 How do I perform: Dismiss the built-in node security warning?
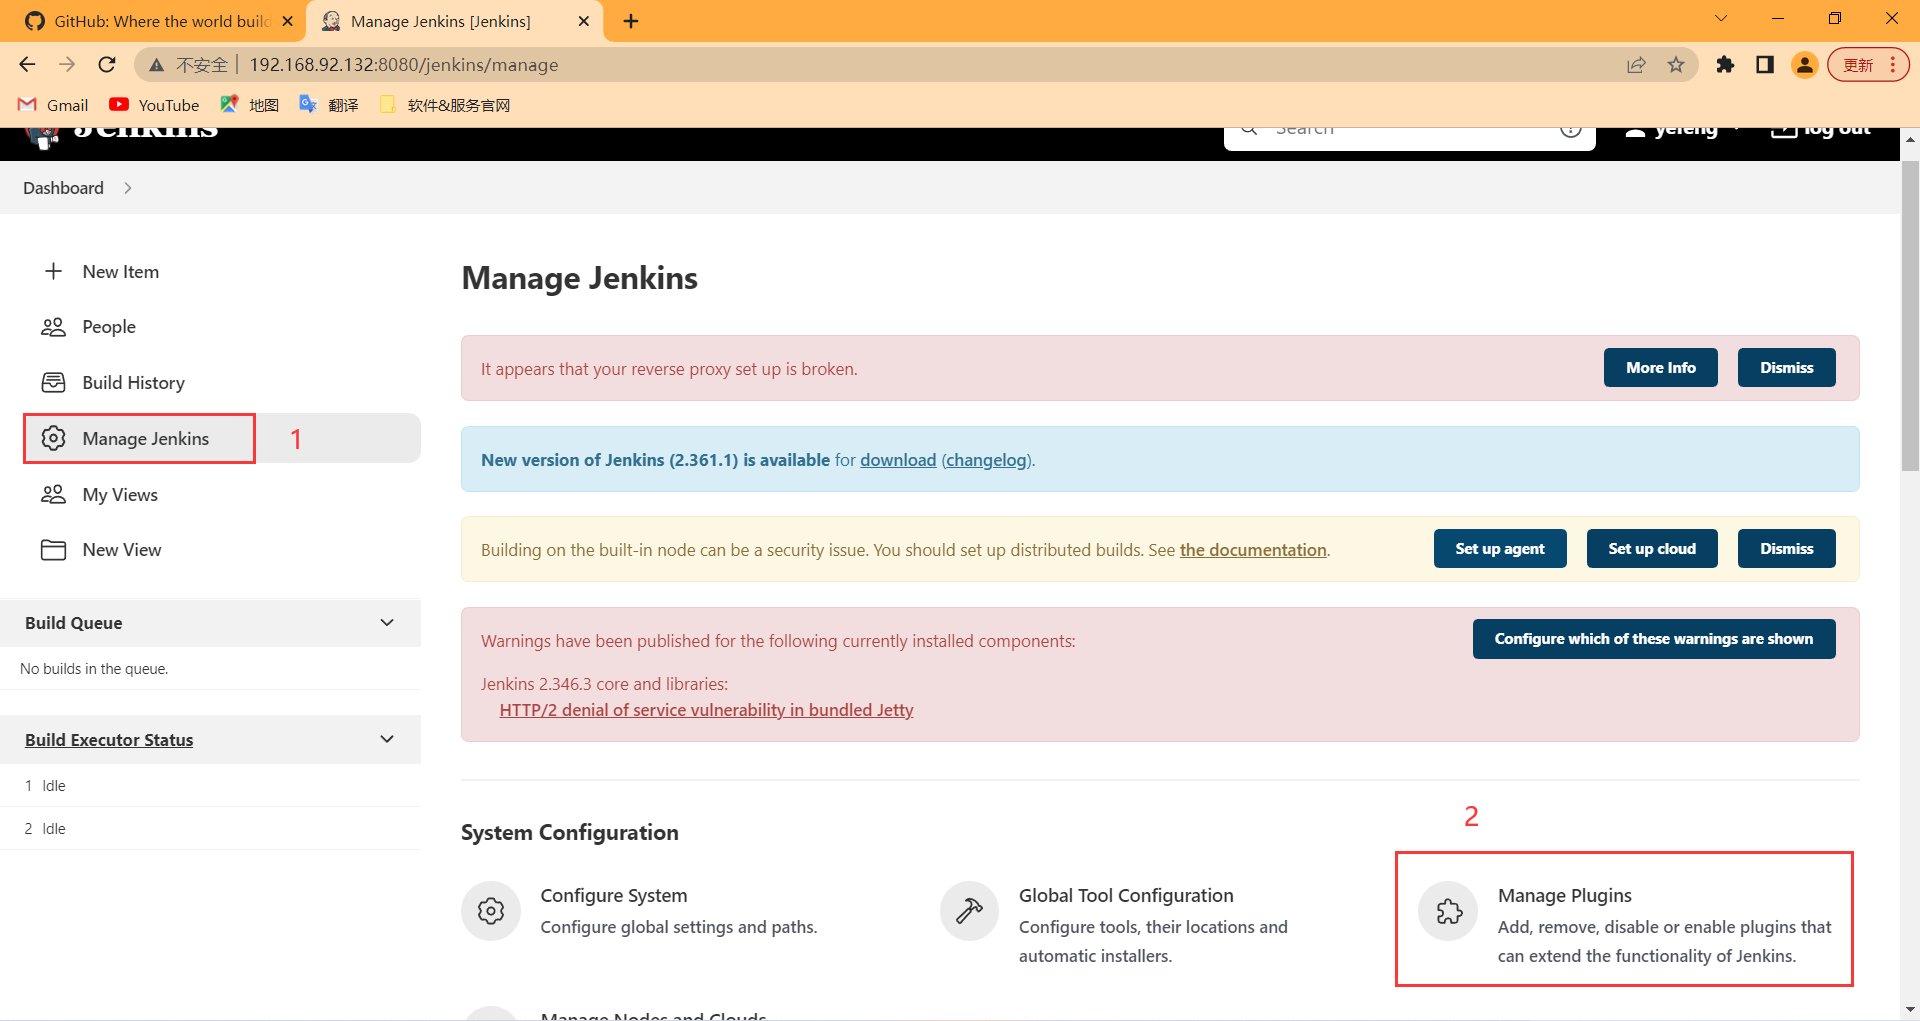pyautogui.click(x=1786, y=548)
